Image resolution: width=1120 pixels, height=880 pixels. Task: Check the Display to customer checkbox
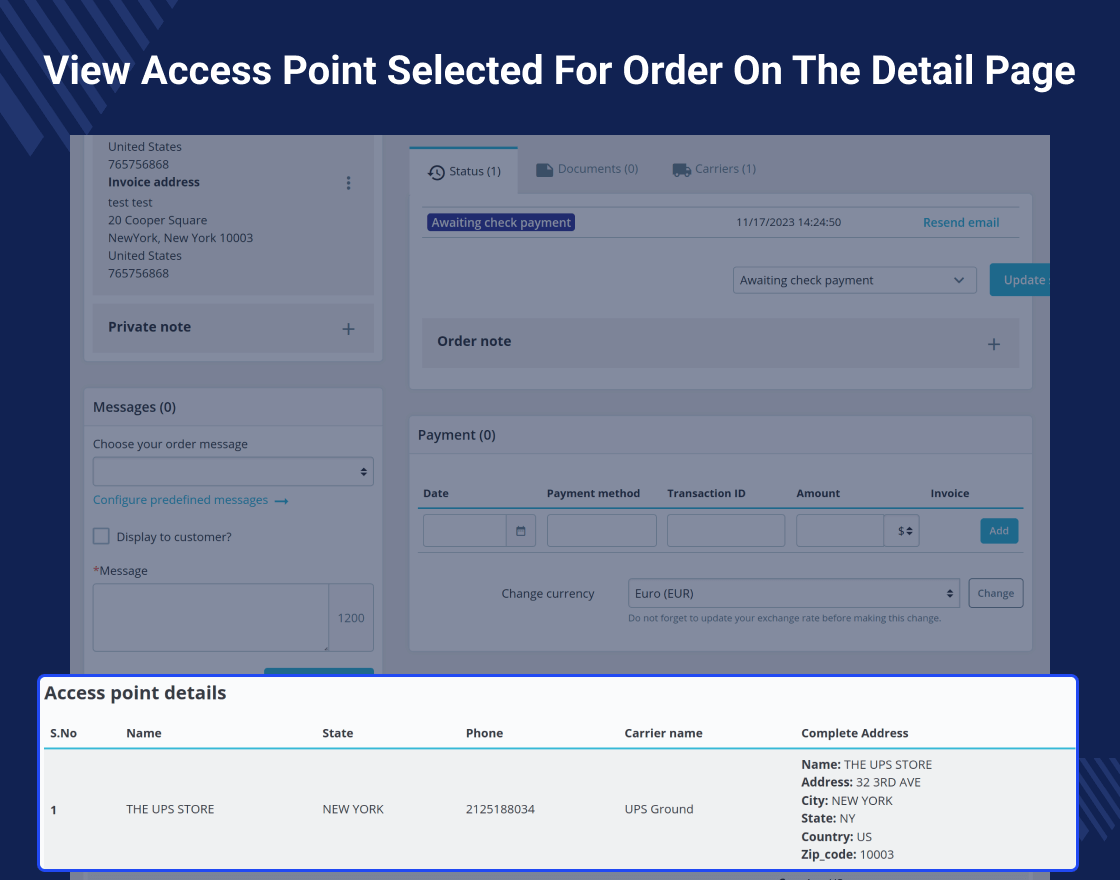point(101,536)
